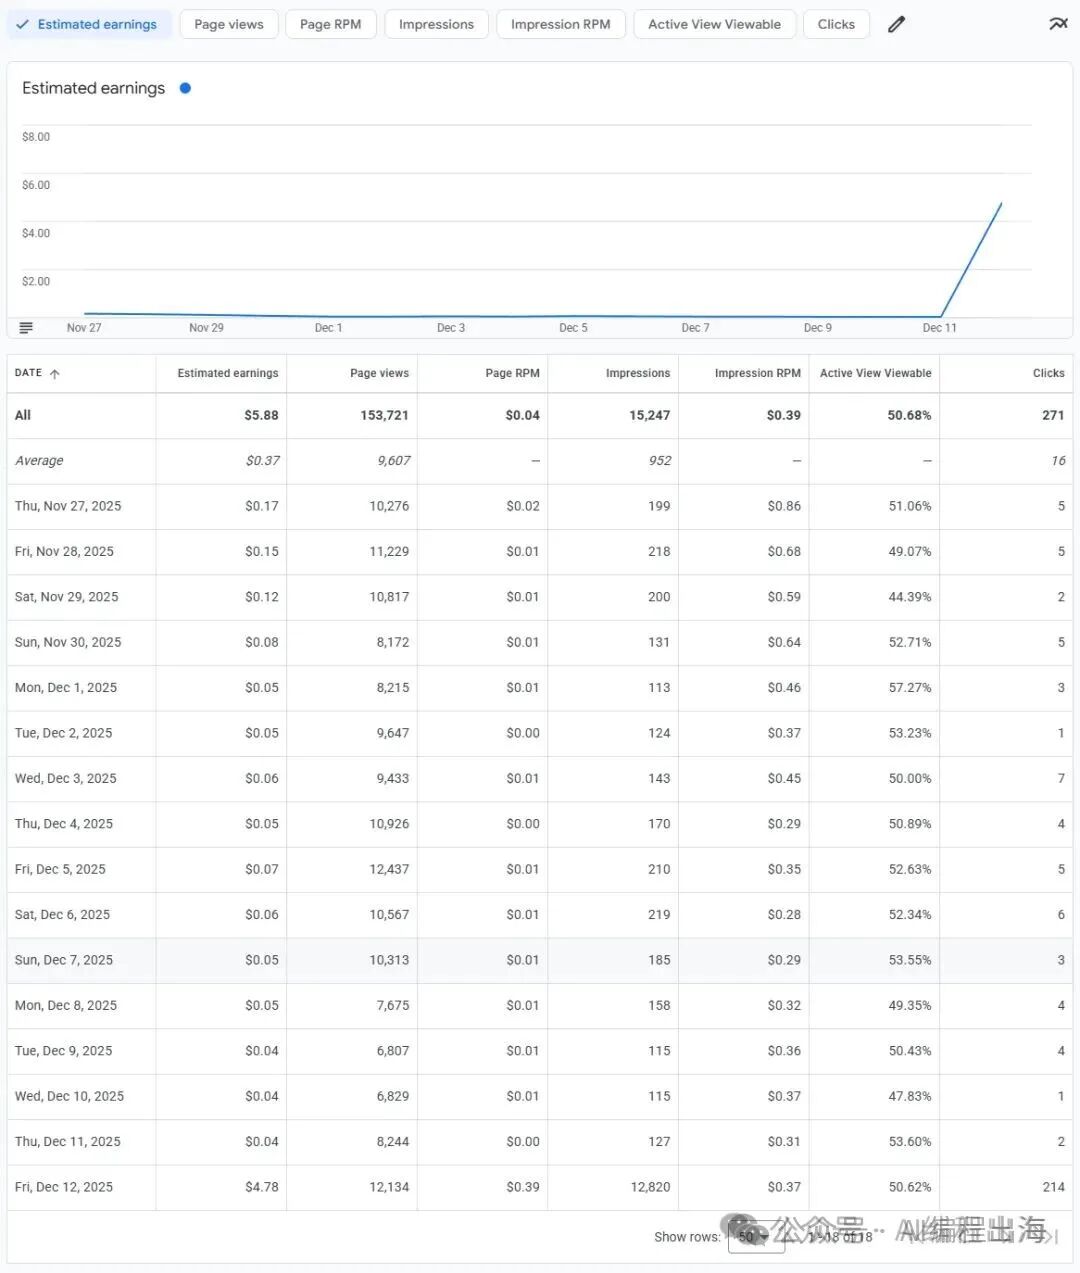Viewport: 1080px width, 1273px height.
Task: Click the total impressions value 15,247
Action: [x=649, y=415]
